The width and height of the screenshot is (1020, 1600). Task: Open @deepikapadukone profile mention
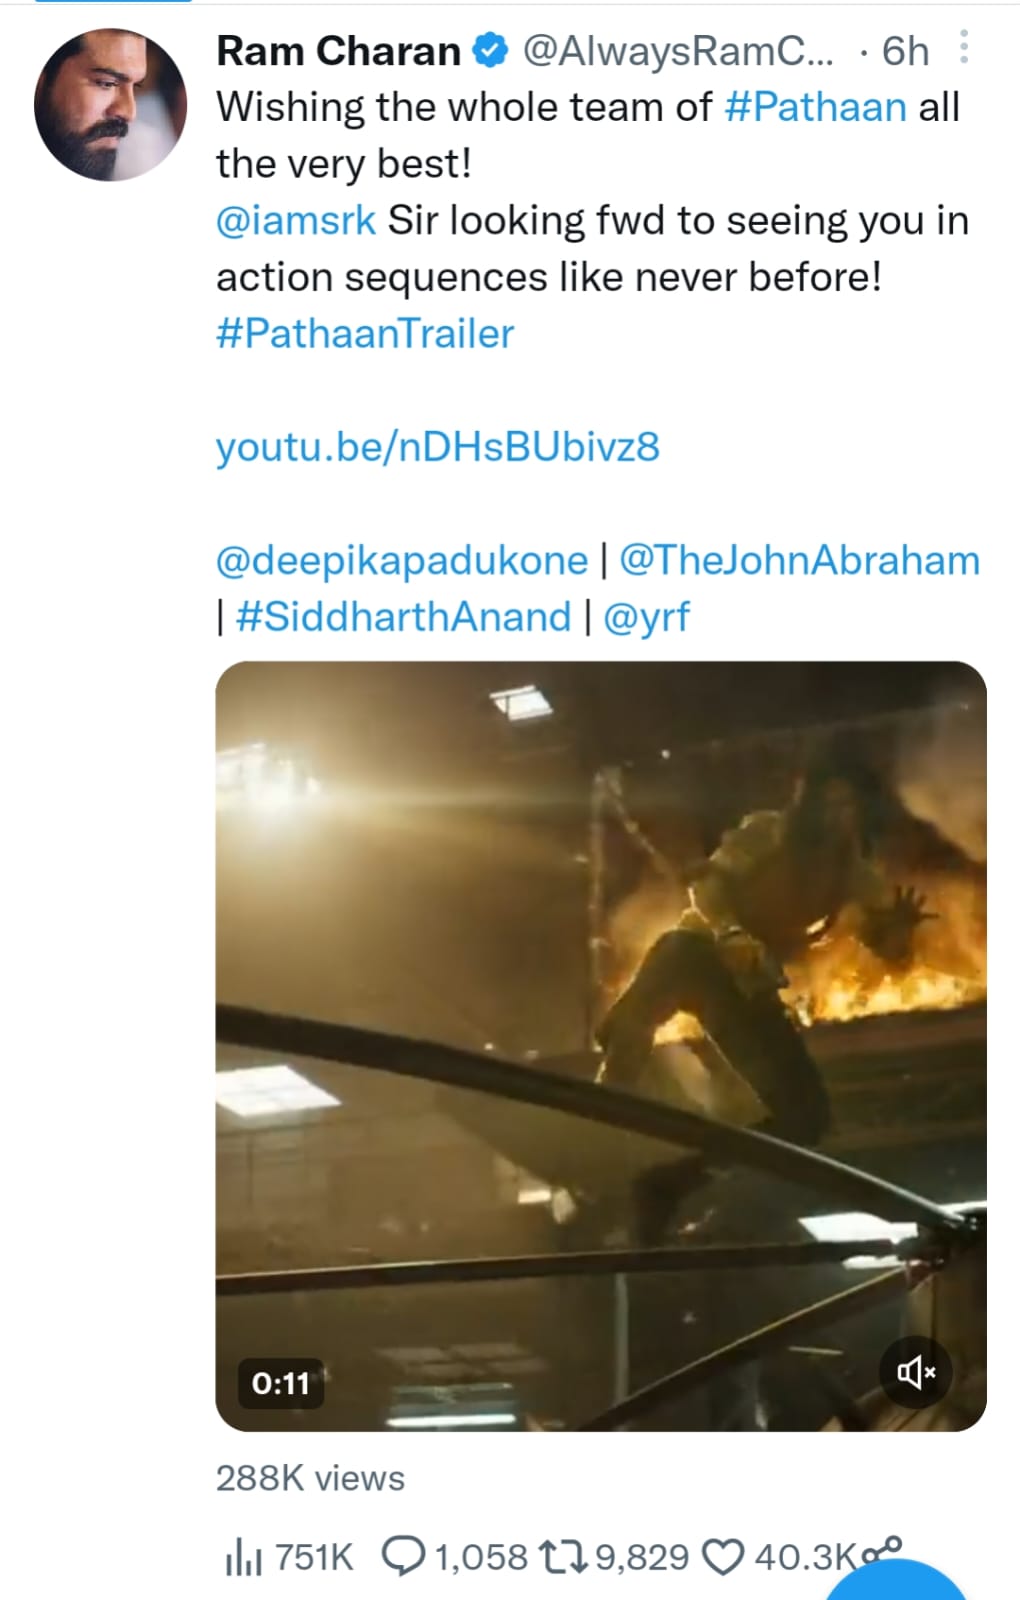tap(401, 560)
